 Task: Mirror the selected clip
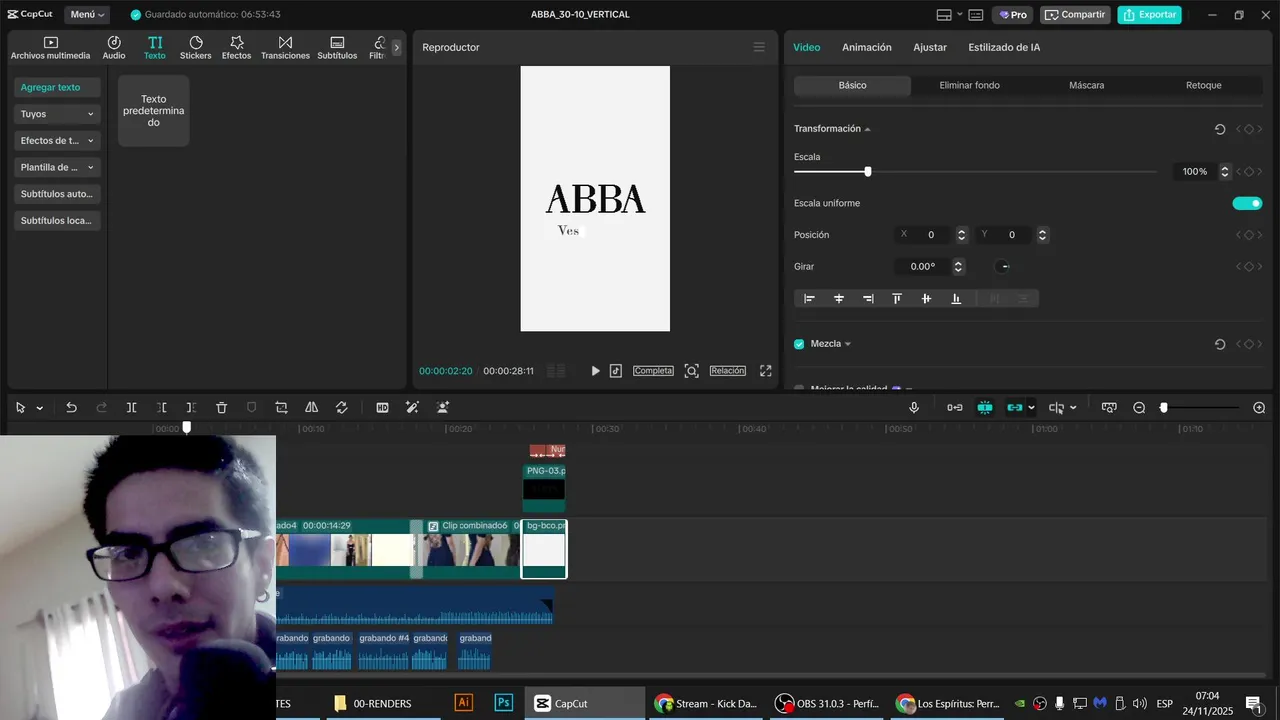pos(312,408)
